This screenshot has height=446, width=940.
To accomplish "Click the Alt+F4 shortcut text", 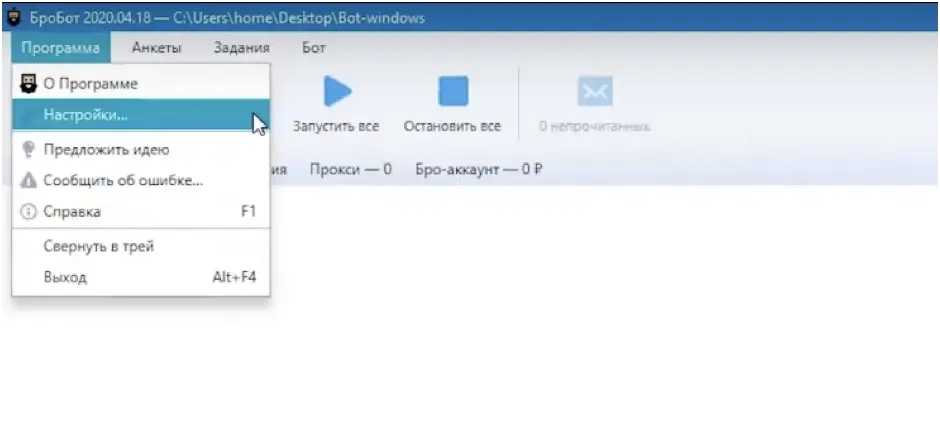I will point(234,278).
